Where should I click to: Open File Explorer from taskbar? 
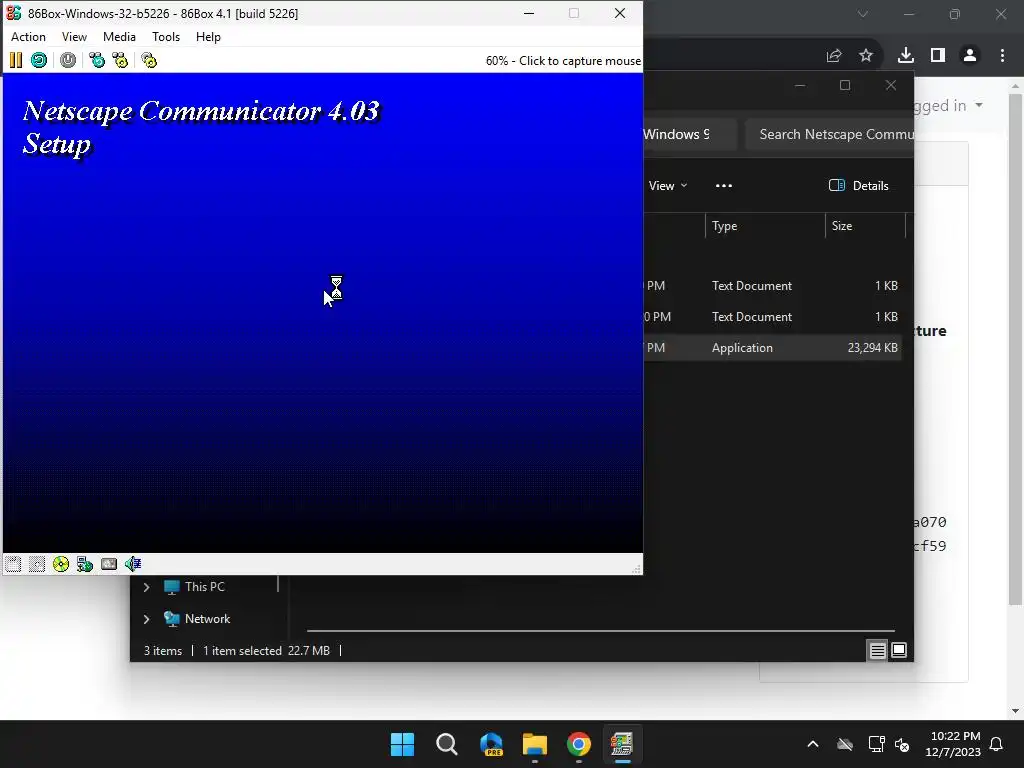535,744
